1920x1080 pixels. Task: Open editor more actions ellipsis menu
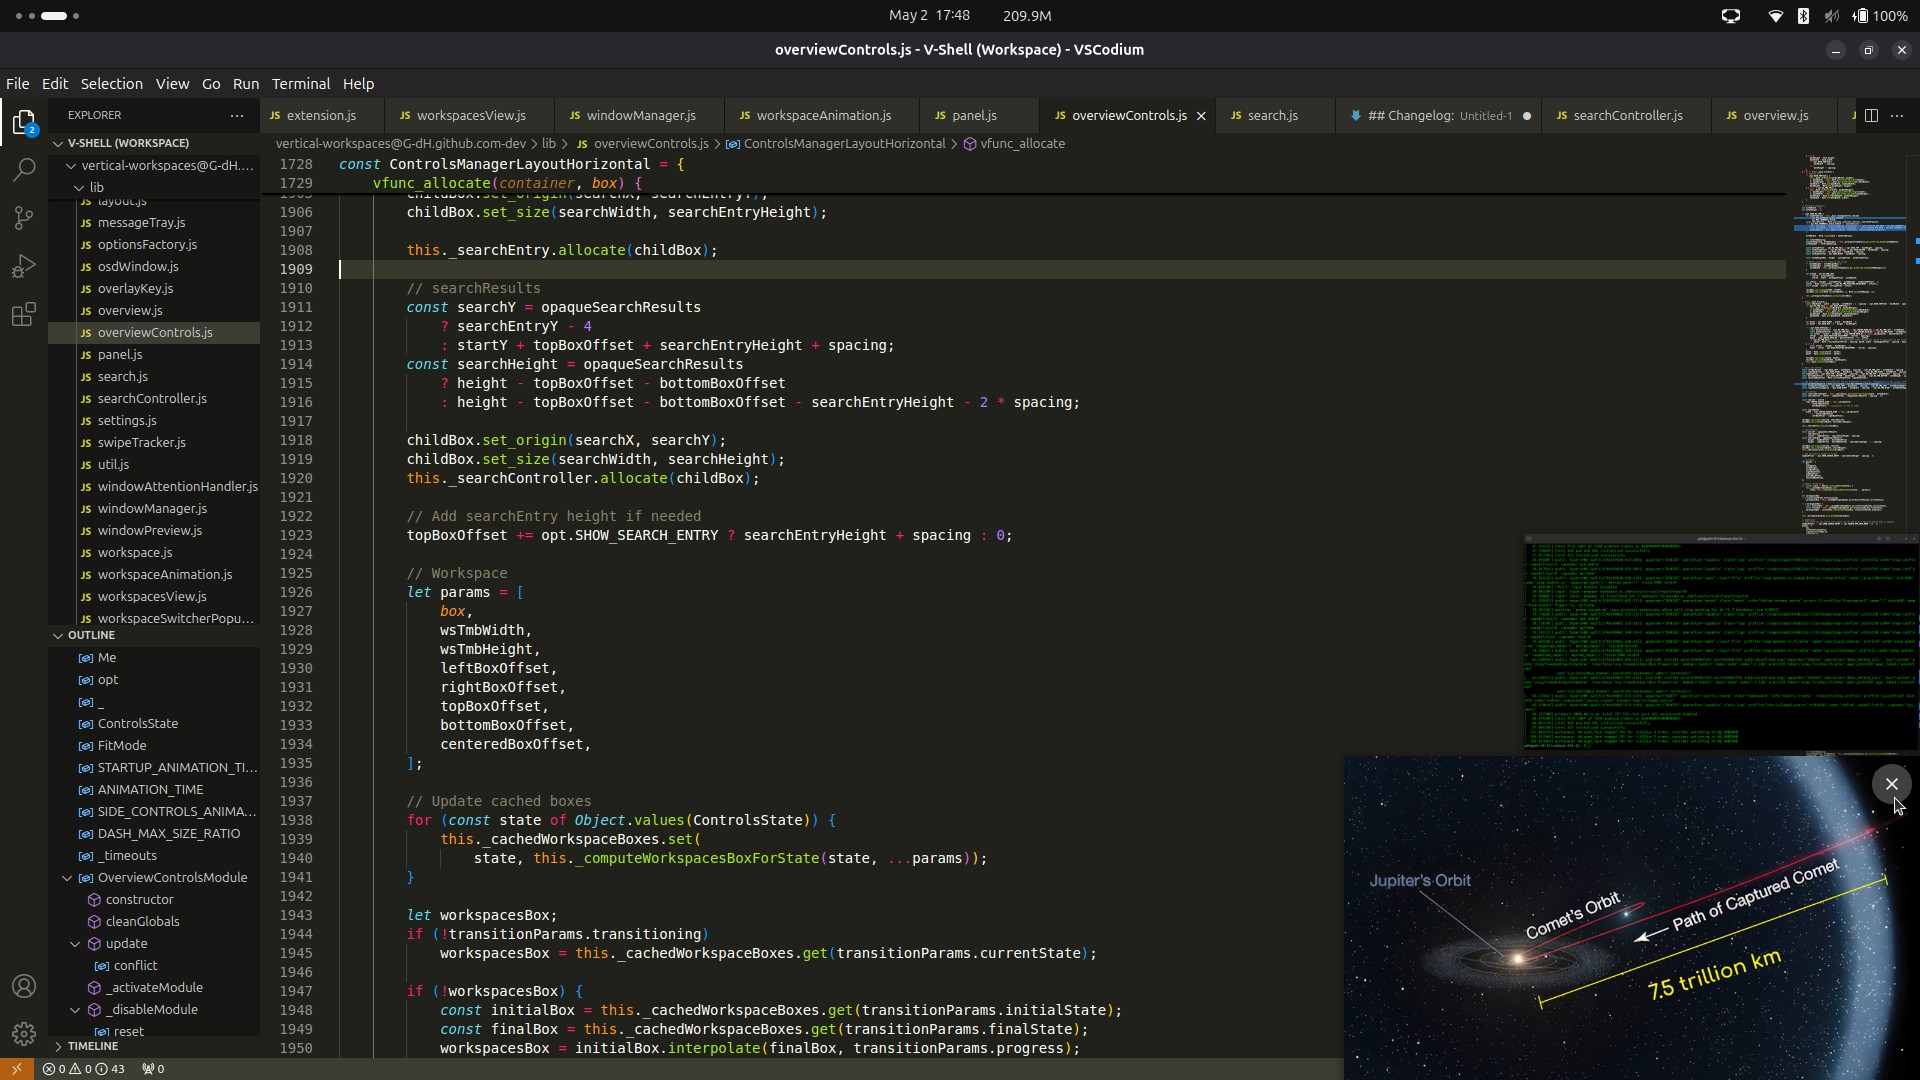(x=1897, y=115)
